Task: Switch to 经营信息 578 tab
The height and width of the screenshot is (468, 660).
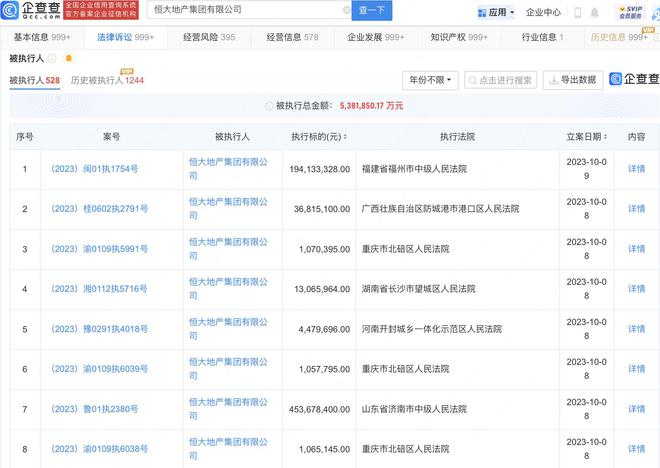Action: point(293,37)
